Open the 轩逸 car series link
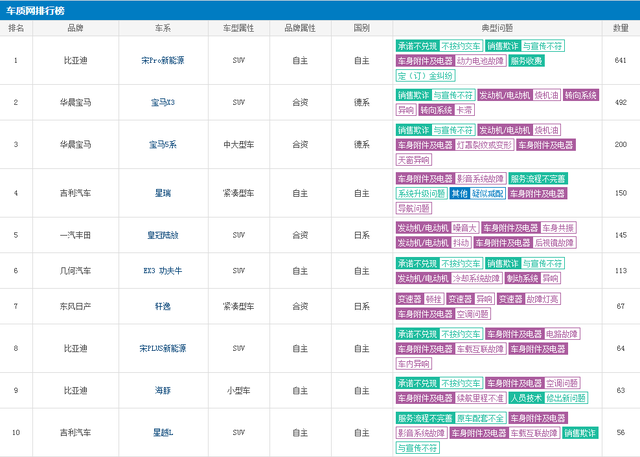The image size is (640, 457). (163, 306)
